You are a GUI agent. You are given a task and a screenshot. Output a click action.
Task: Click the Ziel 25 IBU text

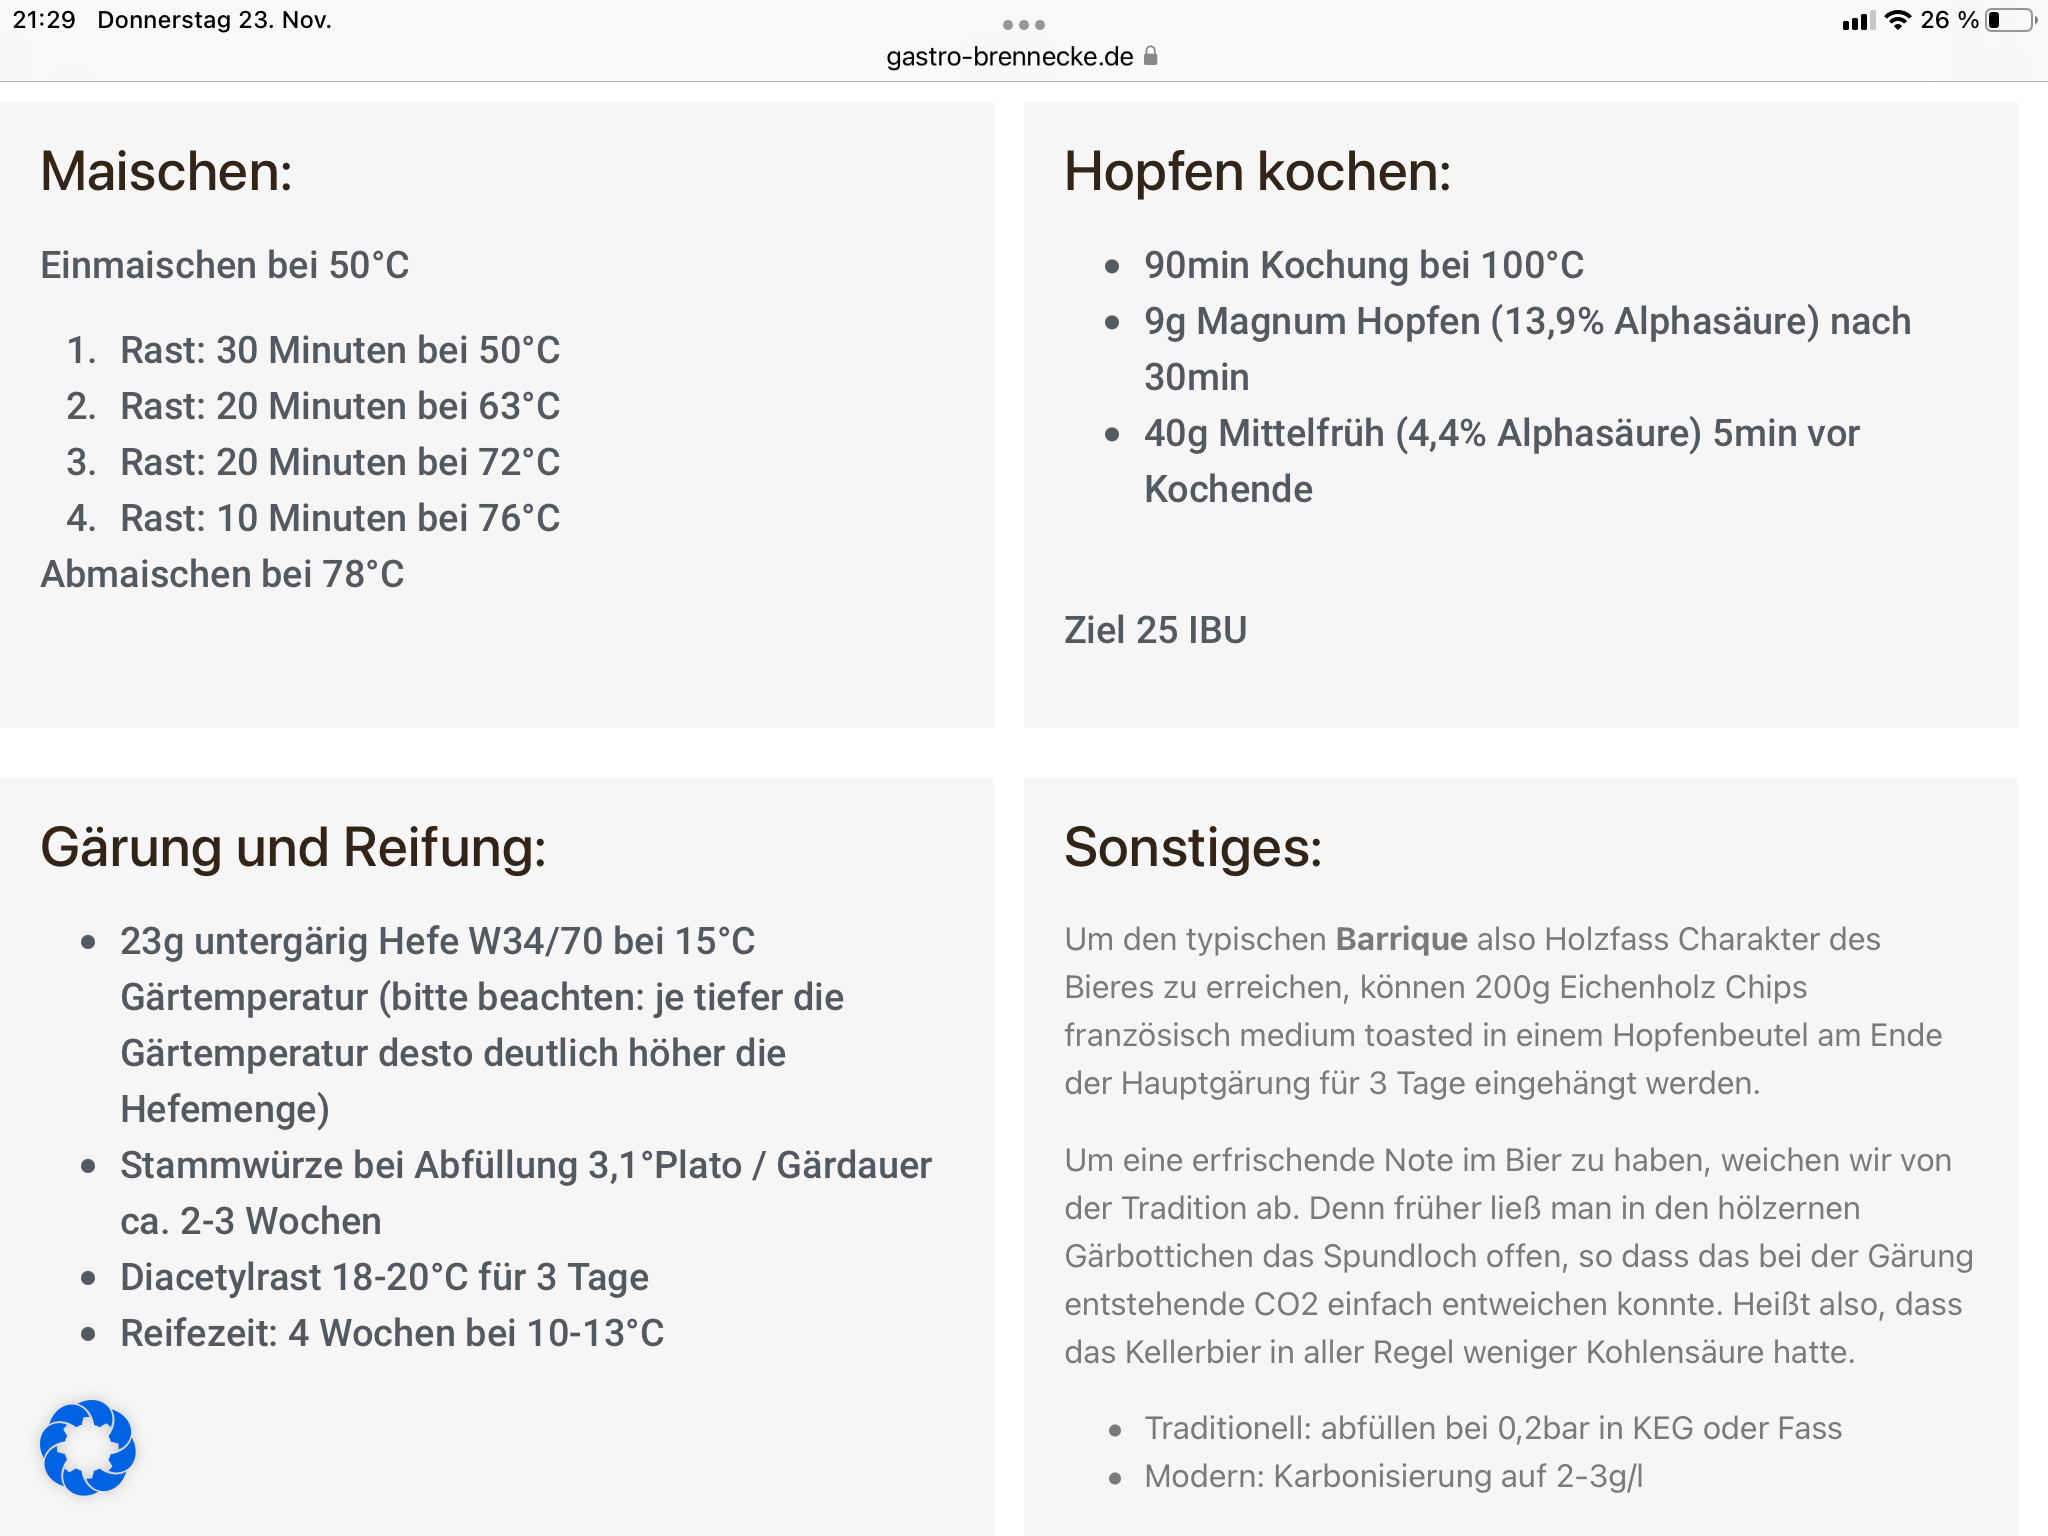(x=1155, y=630)
